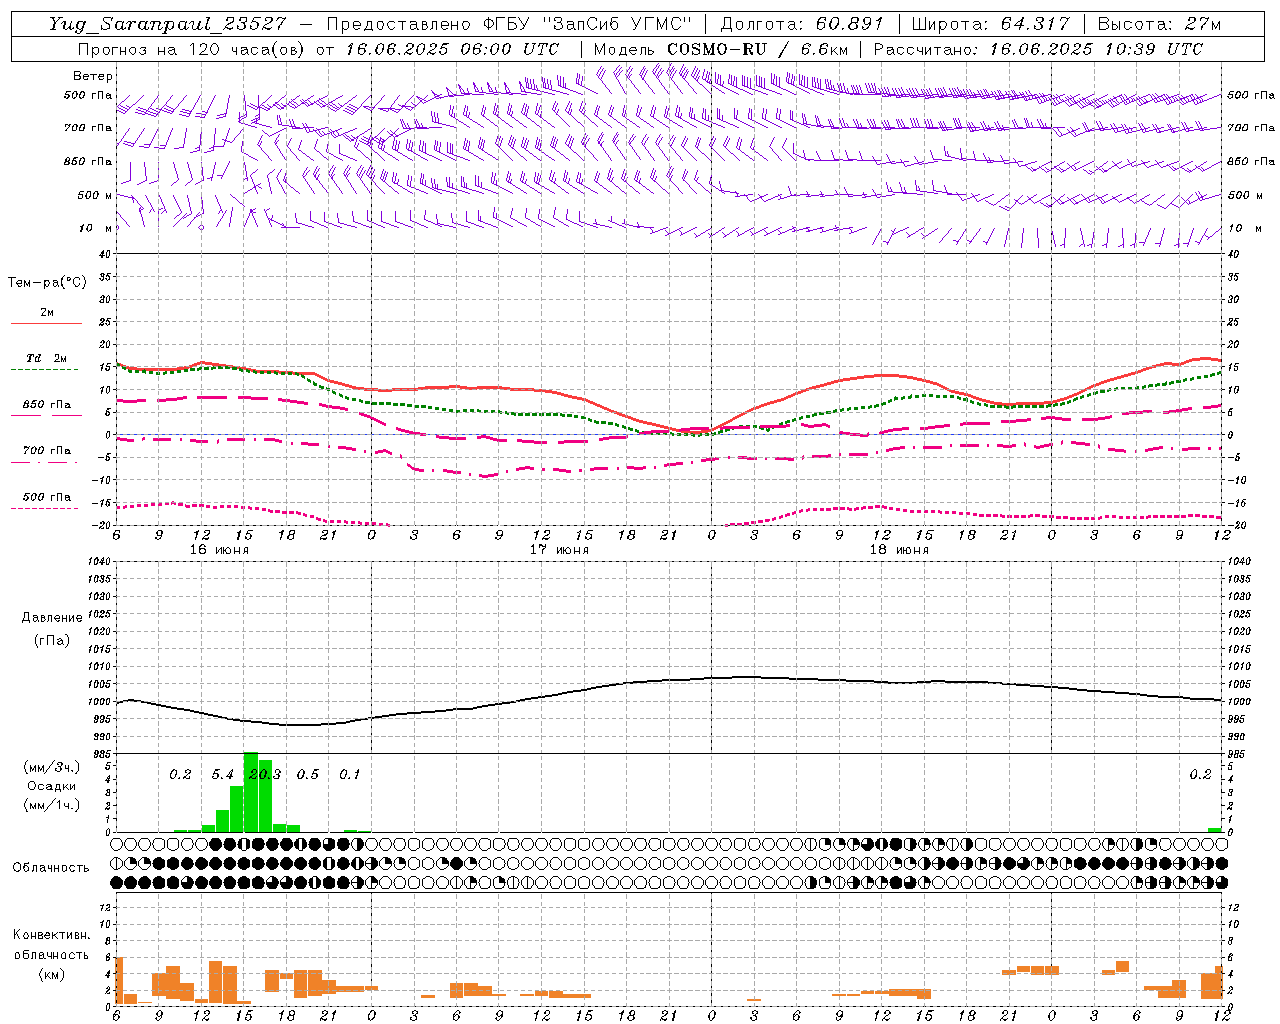The width and height of the screenshot is (1280, 1024).
Task: Click the dashed 850 гПа temperature legend line
Action: [46, 416]
